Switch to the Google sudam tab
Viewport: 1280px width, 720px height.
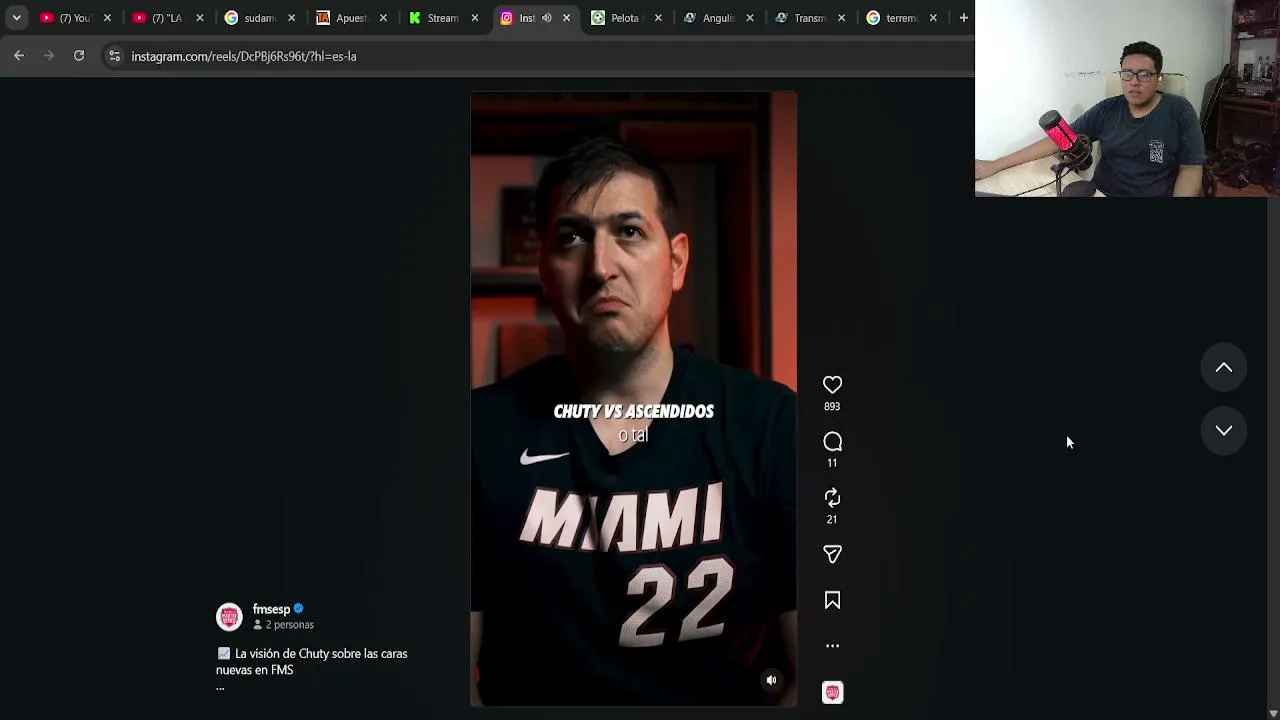coord(259,18)
